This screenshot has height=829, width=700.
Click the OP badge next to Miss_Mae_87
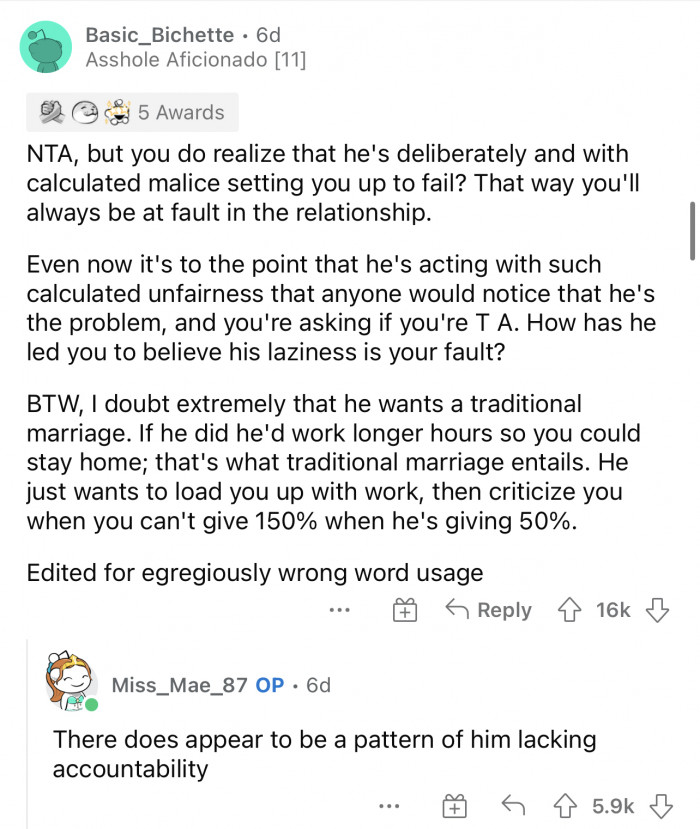[x=269, y=685]
